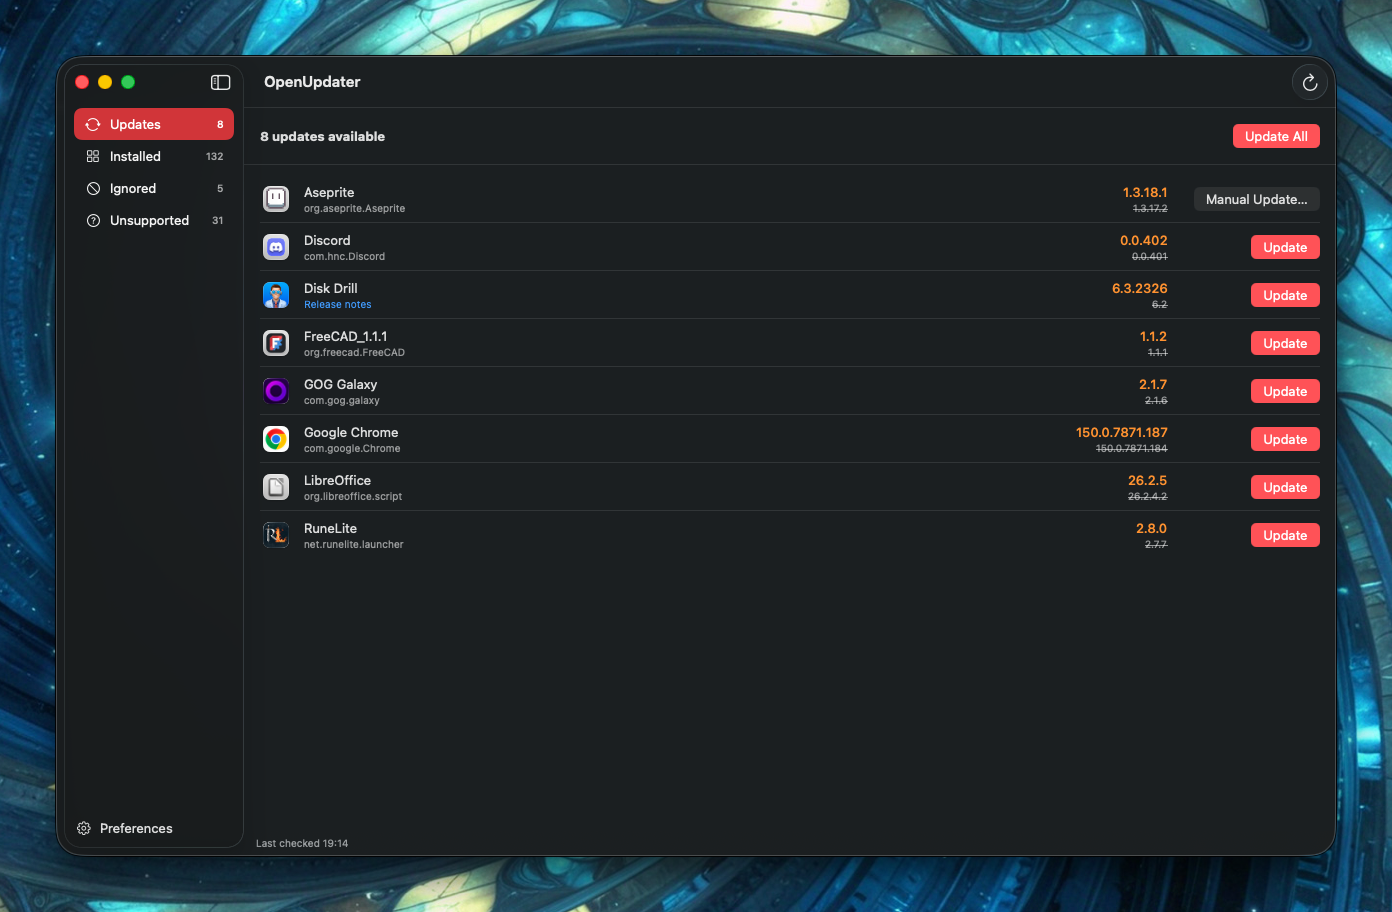Click the Aseprite app icon
Image resolution: width=1392 pixels, height=912 pixels.
[276, 199]
